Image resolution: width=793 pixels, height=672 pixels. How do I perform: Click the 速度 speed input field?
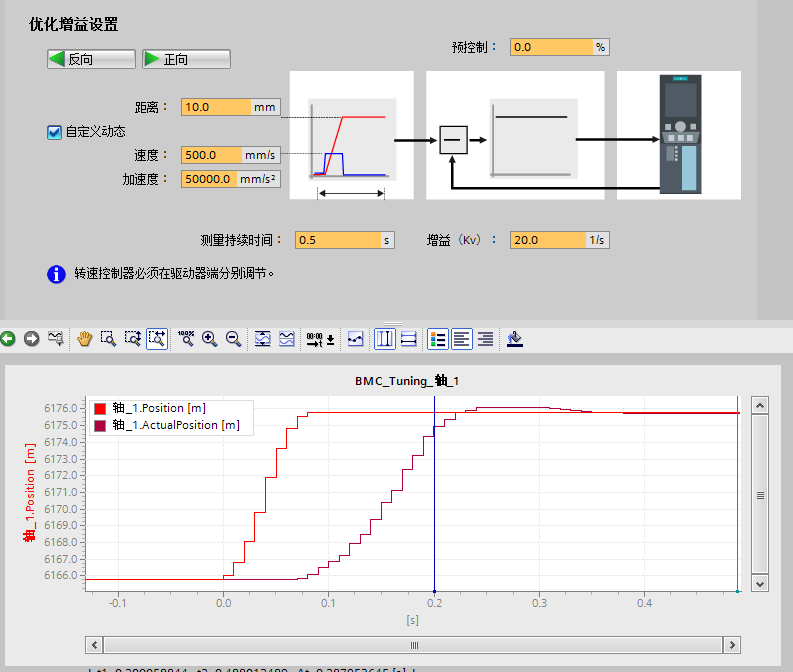point(211,155)
